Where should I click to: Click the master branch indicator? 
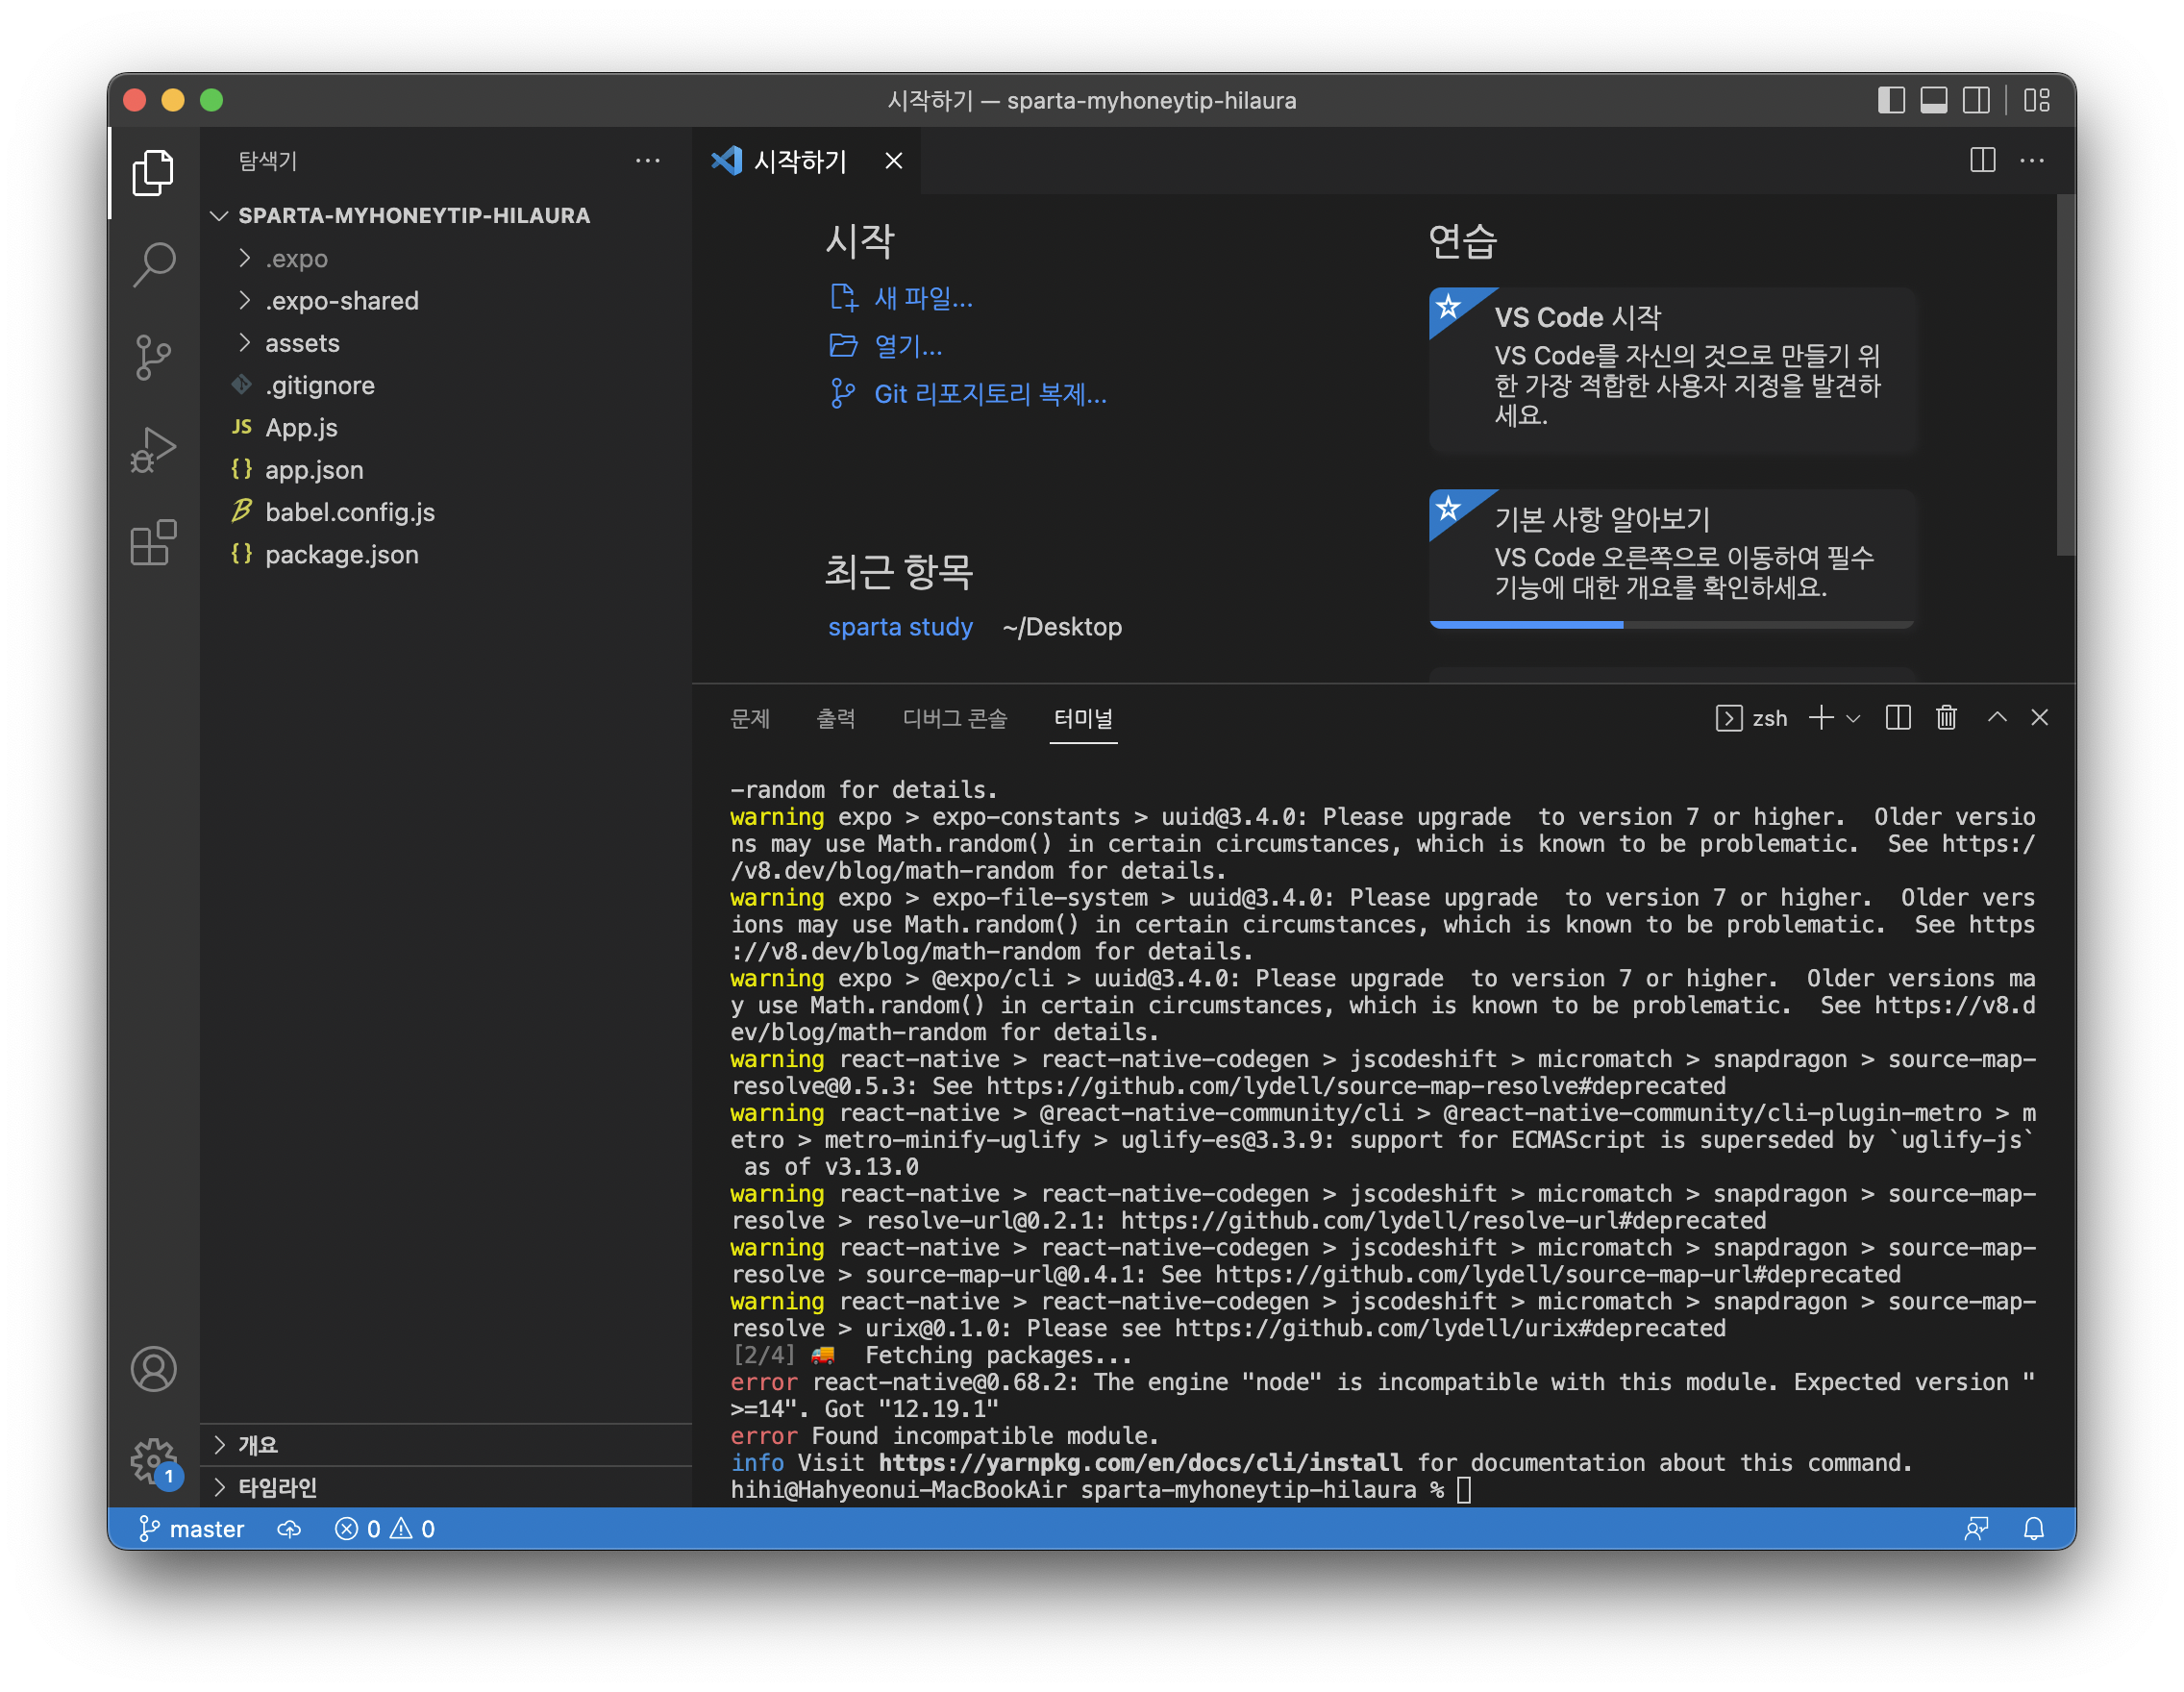tap(191, 1529)
